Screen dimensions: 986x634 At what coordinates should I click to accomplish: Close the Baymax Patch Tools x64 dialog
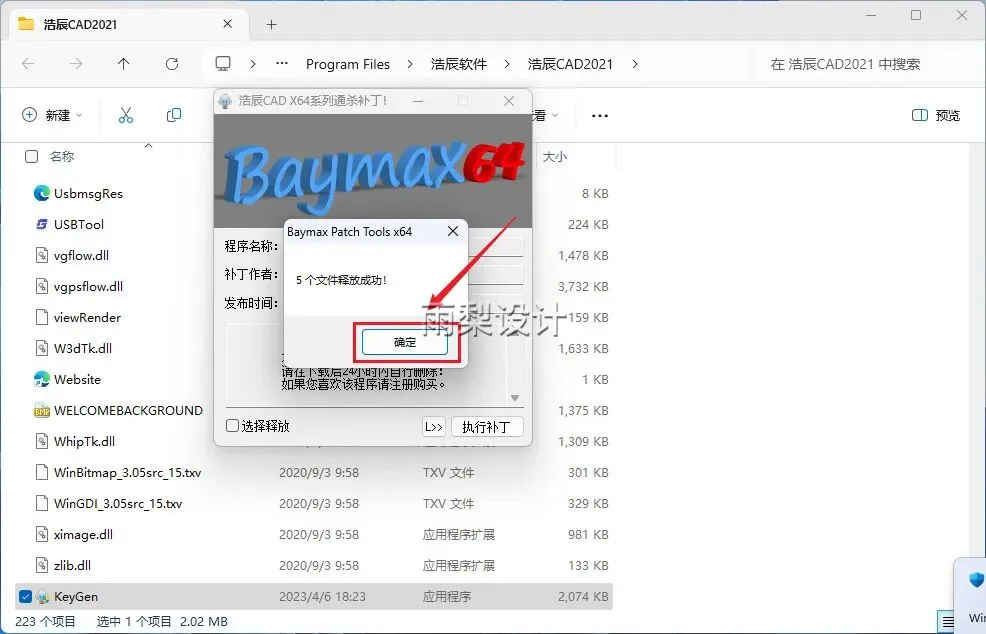(453, 231)
